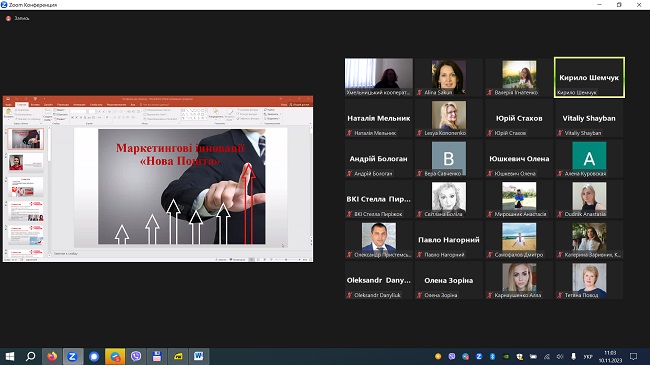Open the floppy-disk app in taskbar
This screenshot has height=365, width=650.
[x=157, y=356]
